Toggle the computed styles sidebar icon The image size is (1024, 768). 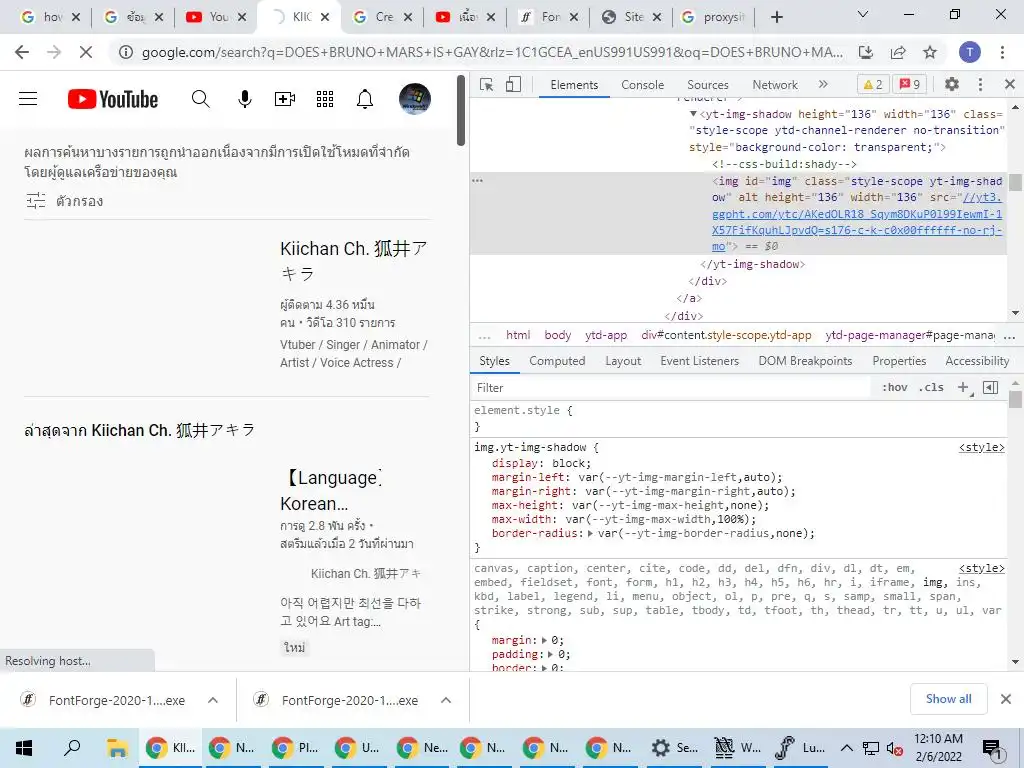point(990,387)
